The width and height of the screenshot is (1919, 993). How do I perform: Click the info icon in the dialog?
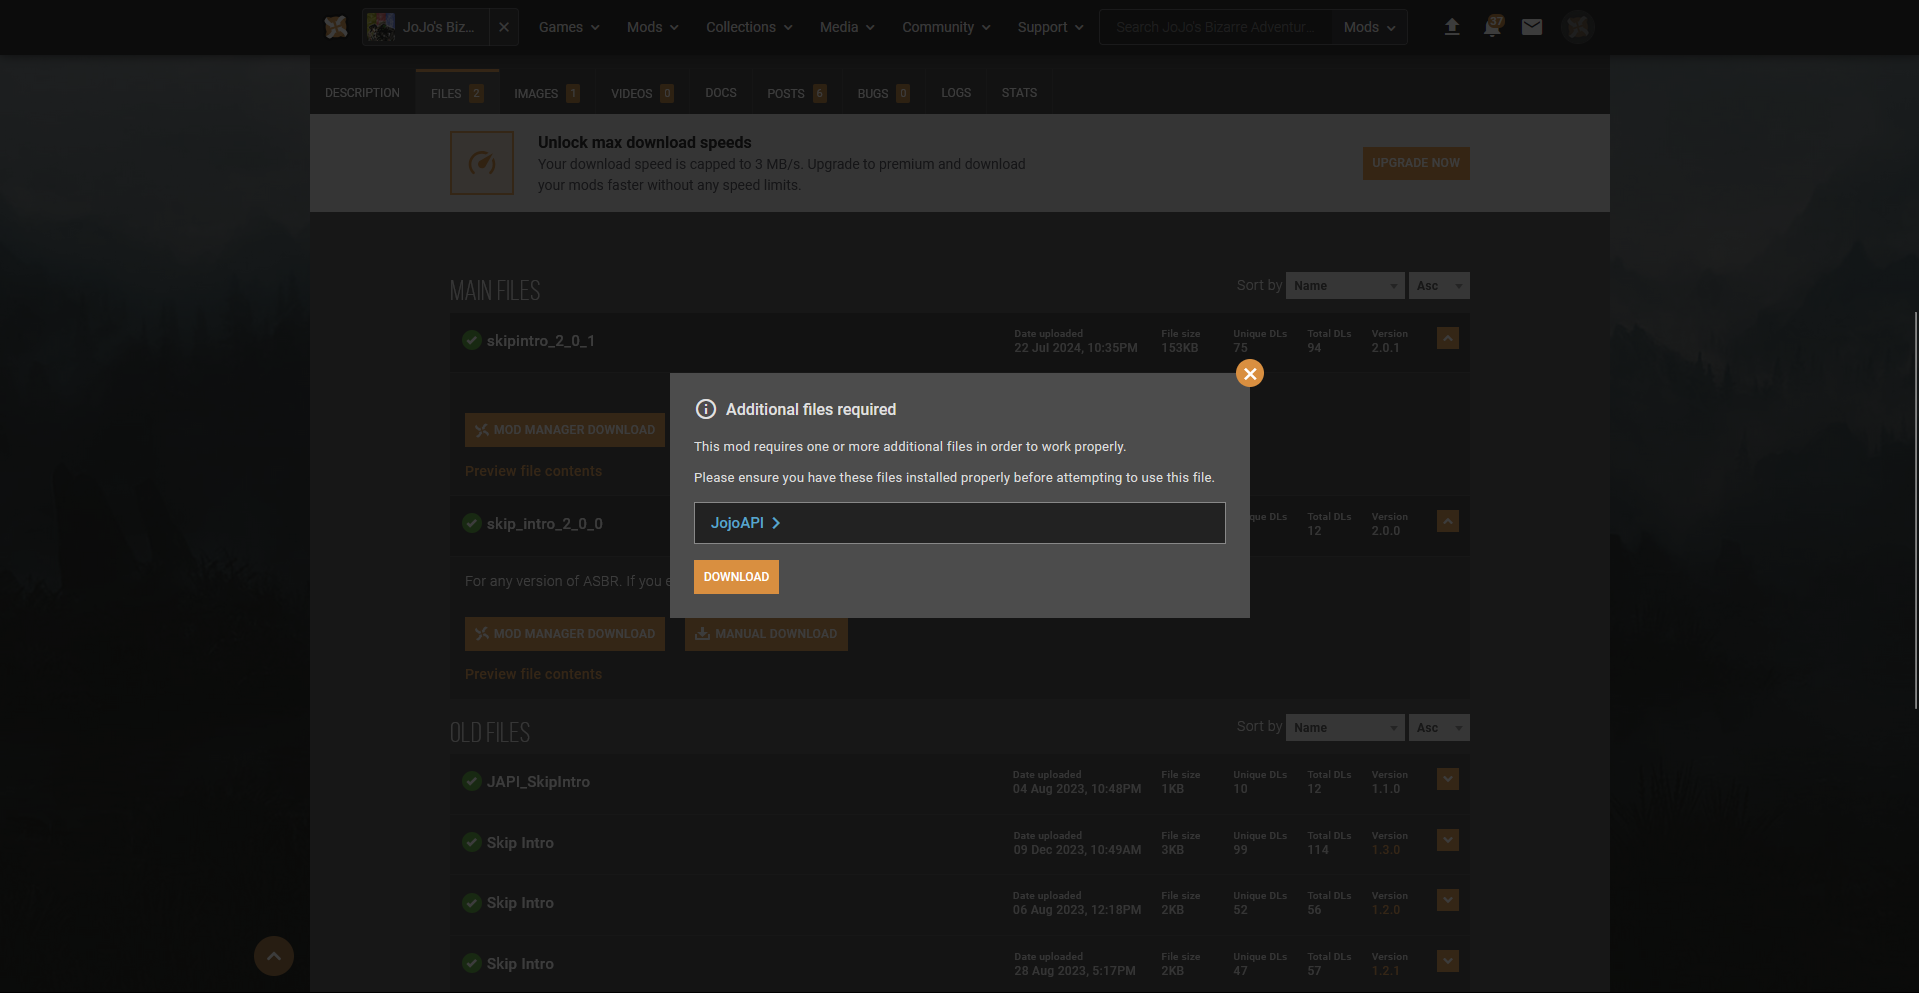[x=706, y=409]
